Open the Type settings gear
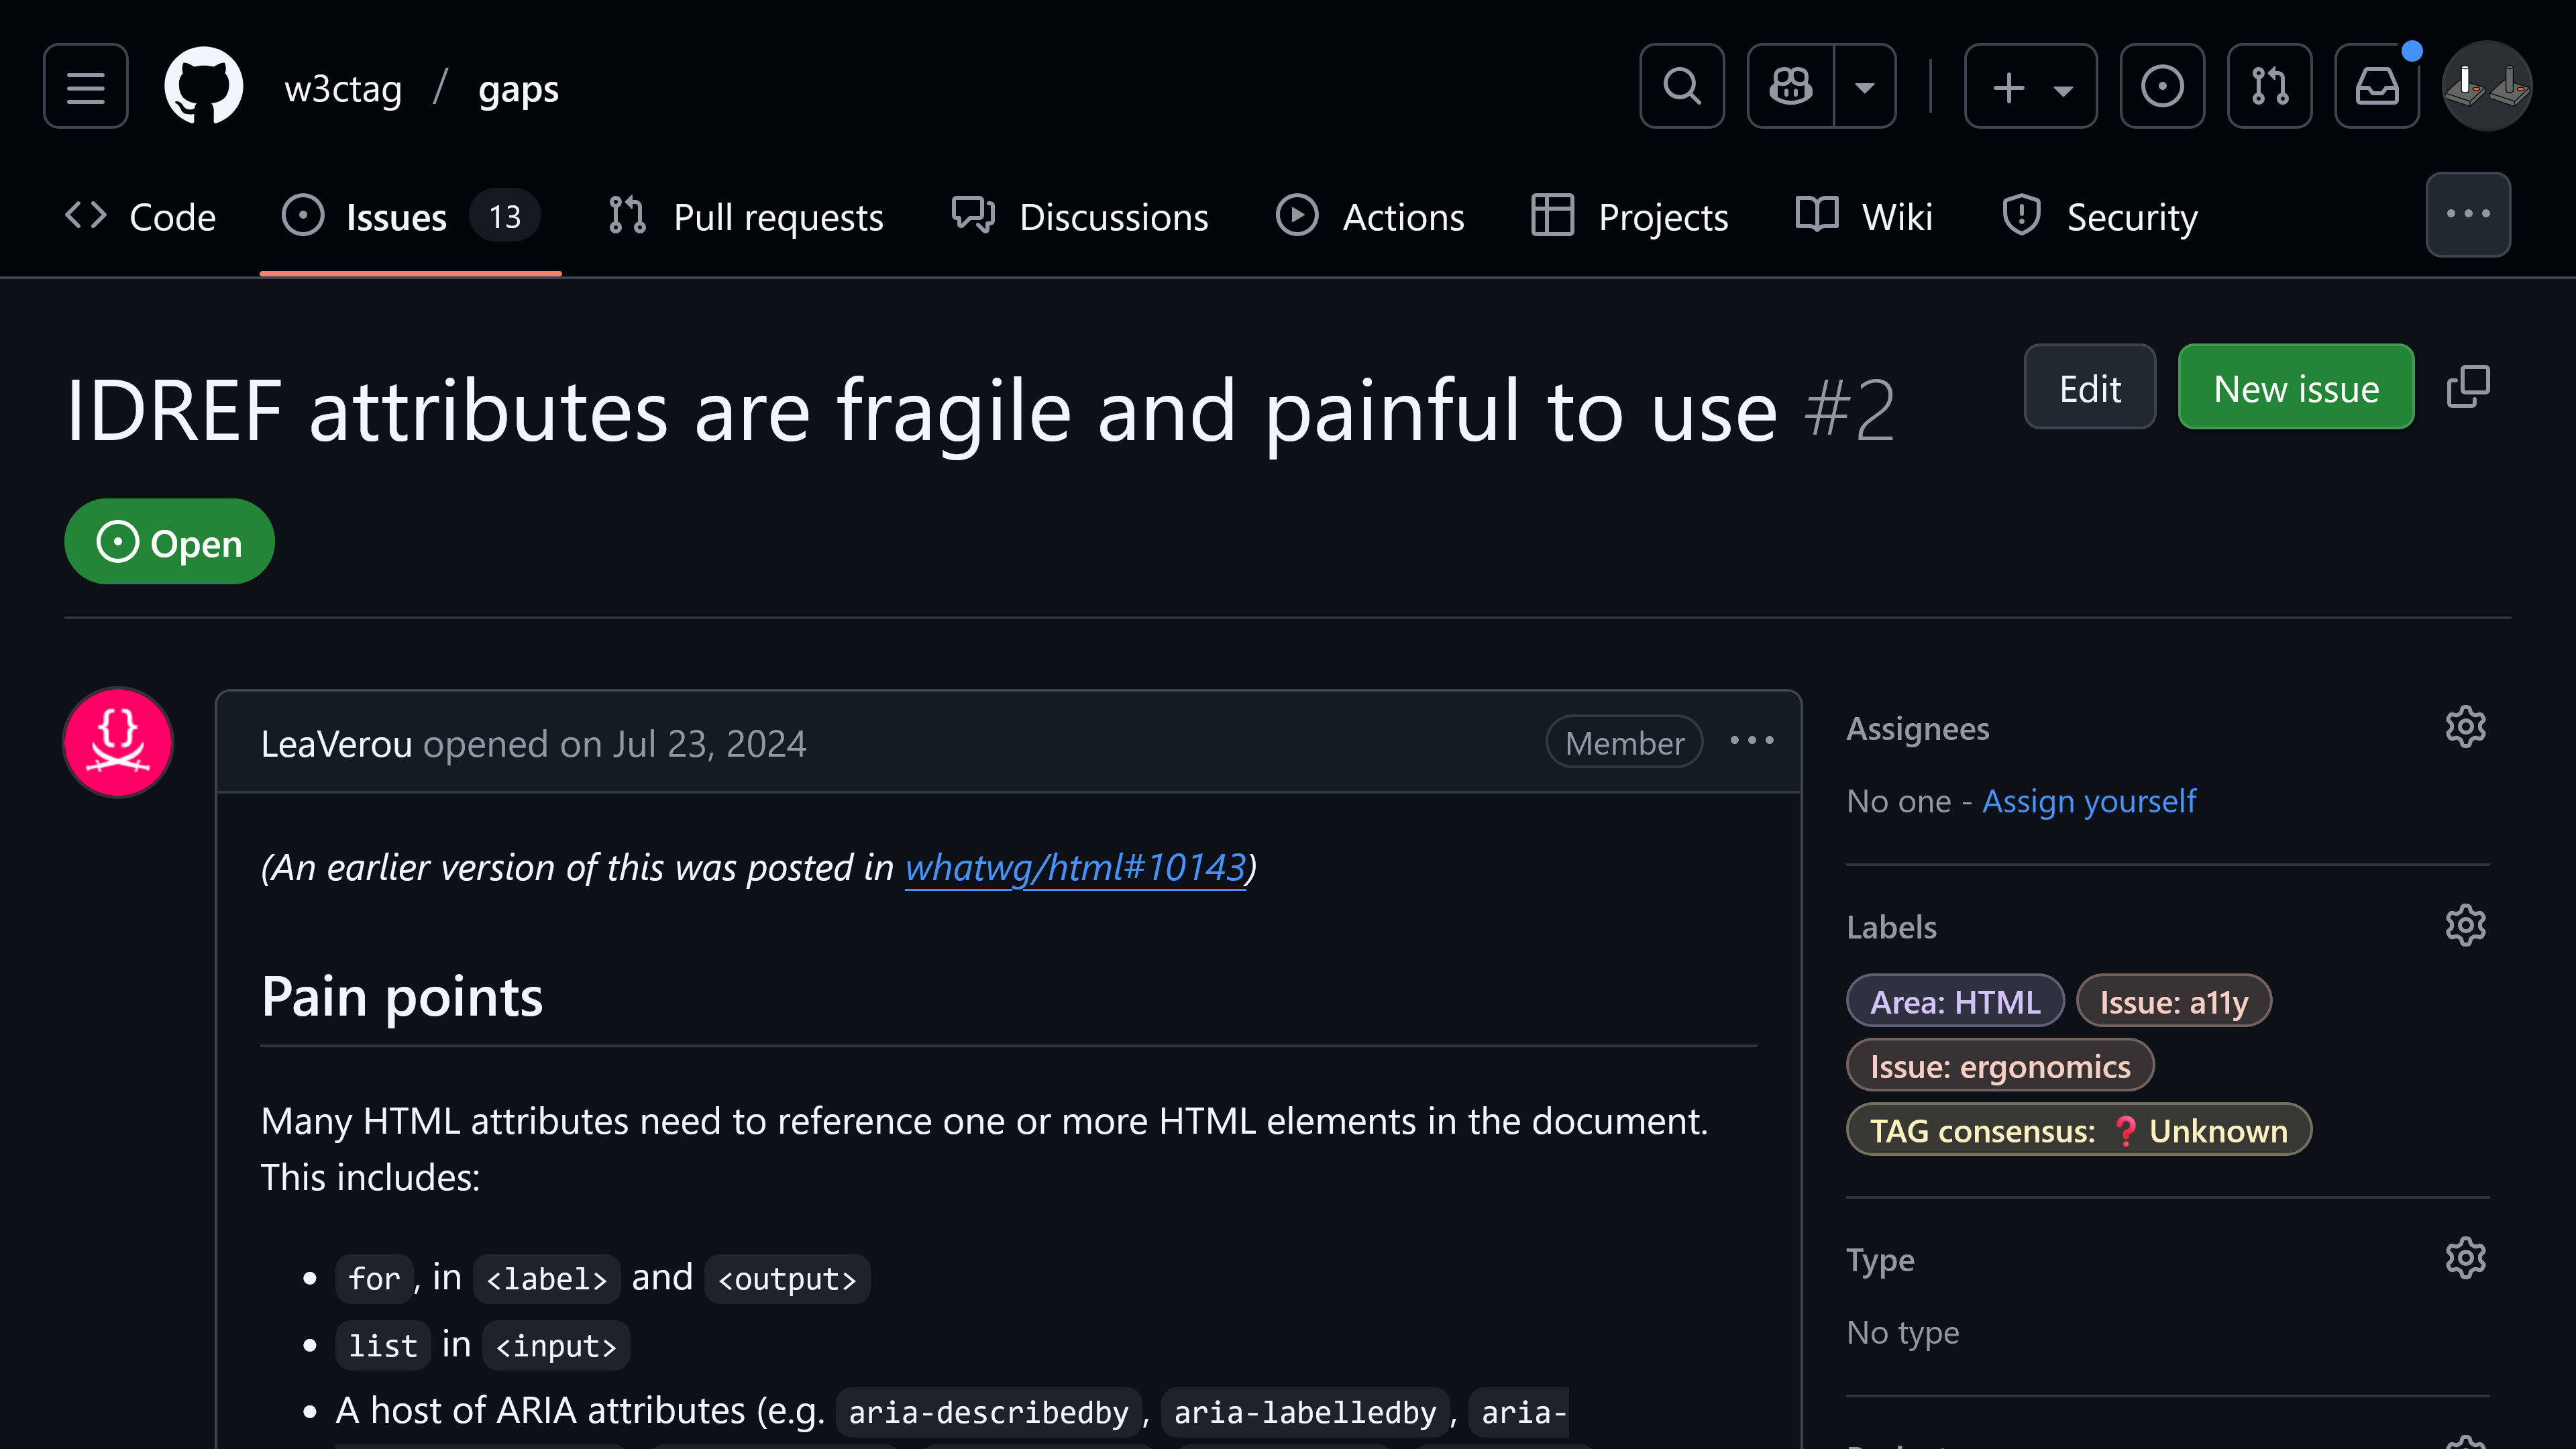The image size is (2576, 1449). pyautogui.click(x=2465, y=1258)
